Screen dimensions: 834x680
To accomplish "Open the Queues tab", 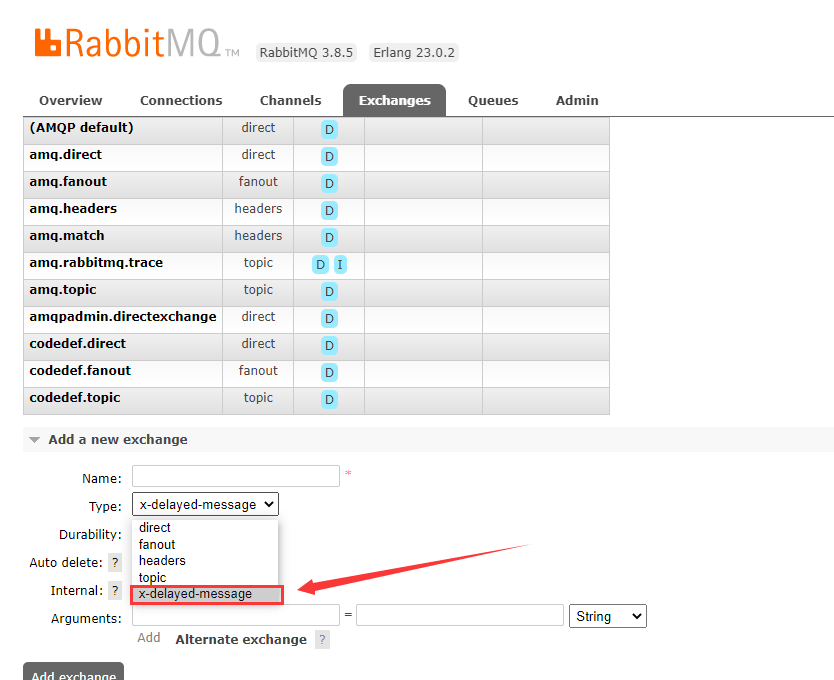I will pyautogui.click(x=493, y=101).
